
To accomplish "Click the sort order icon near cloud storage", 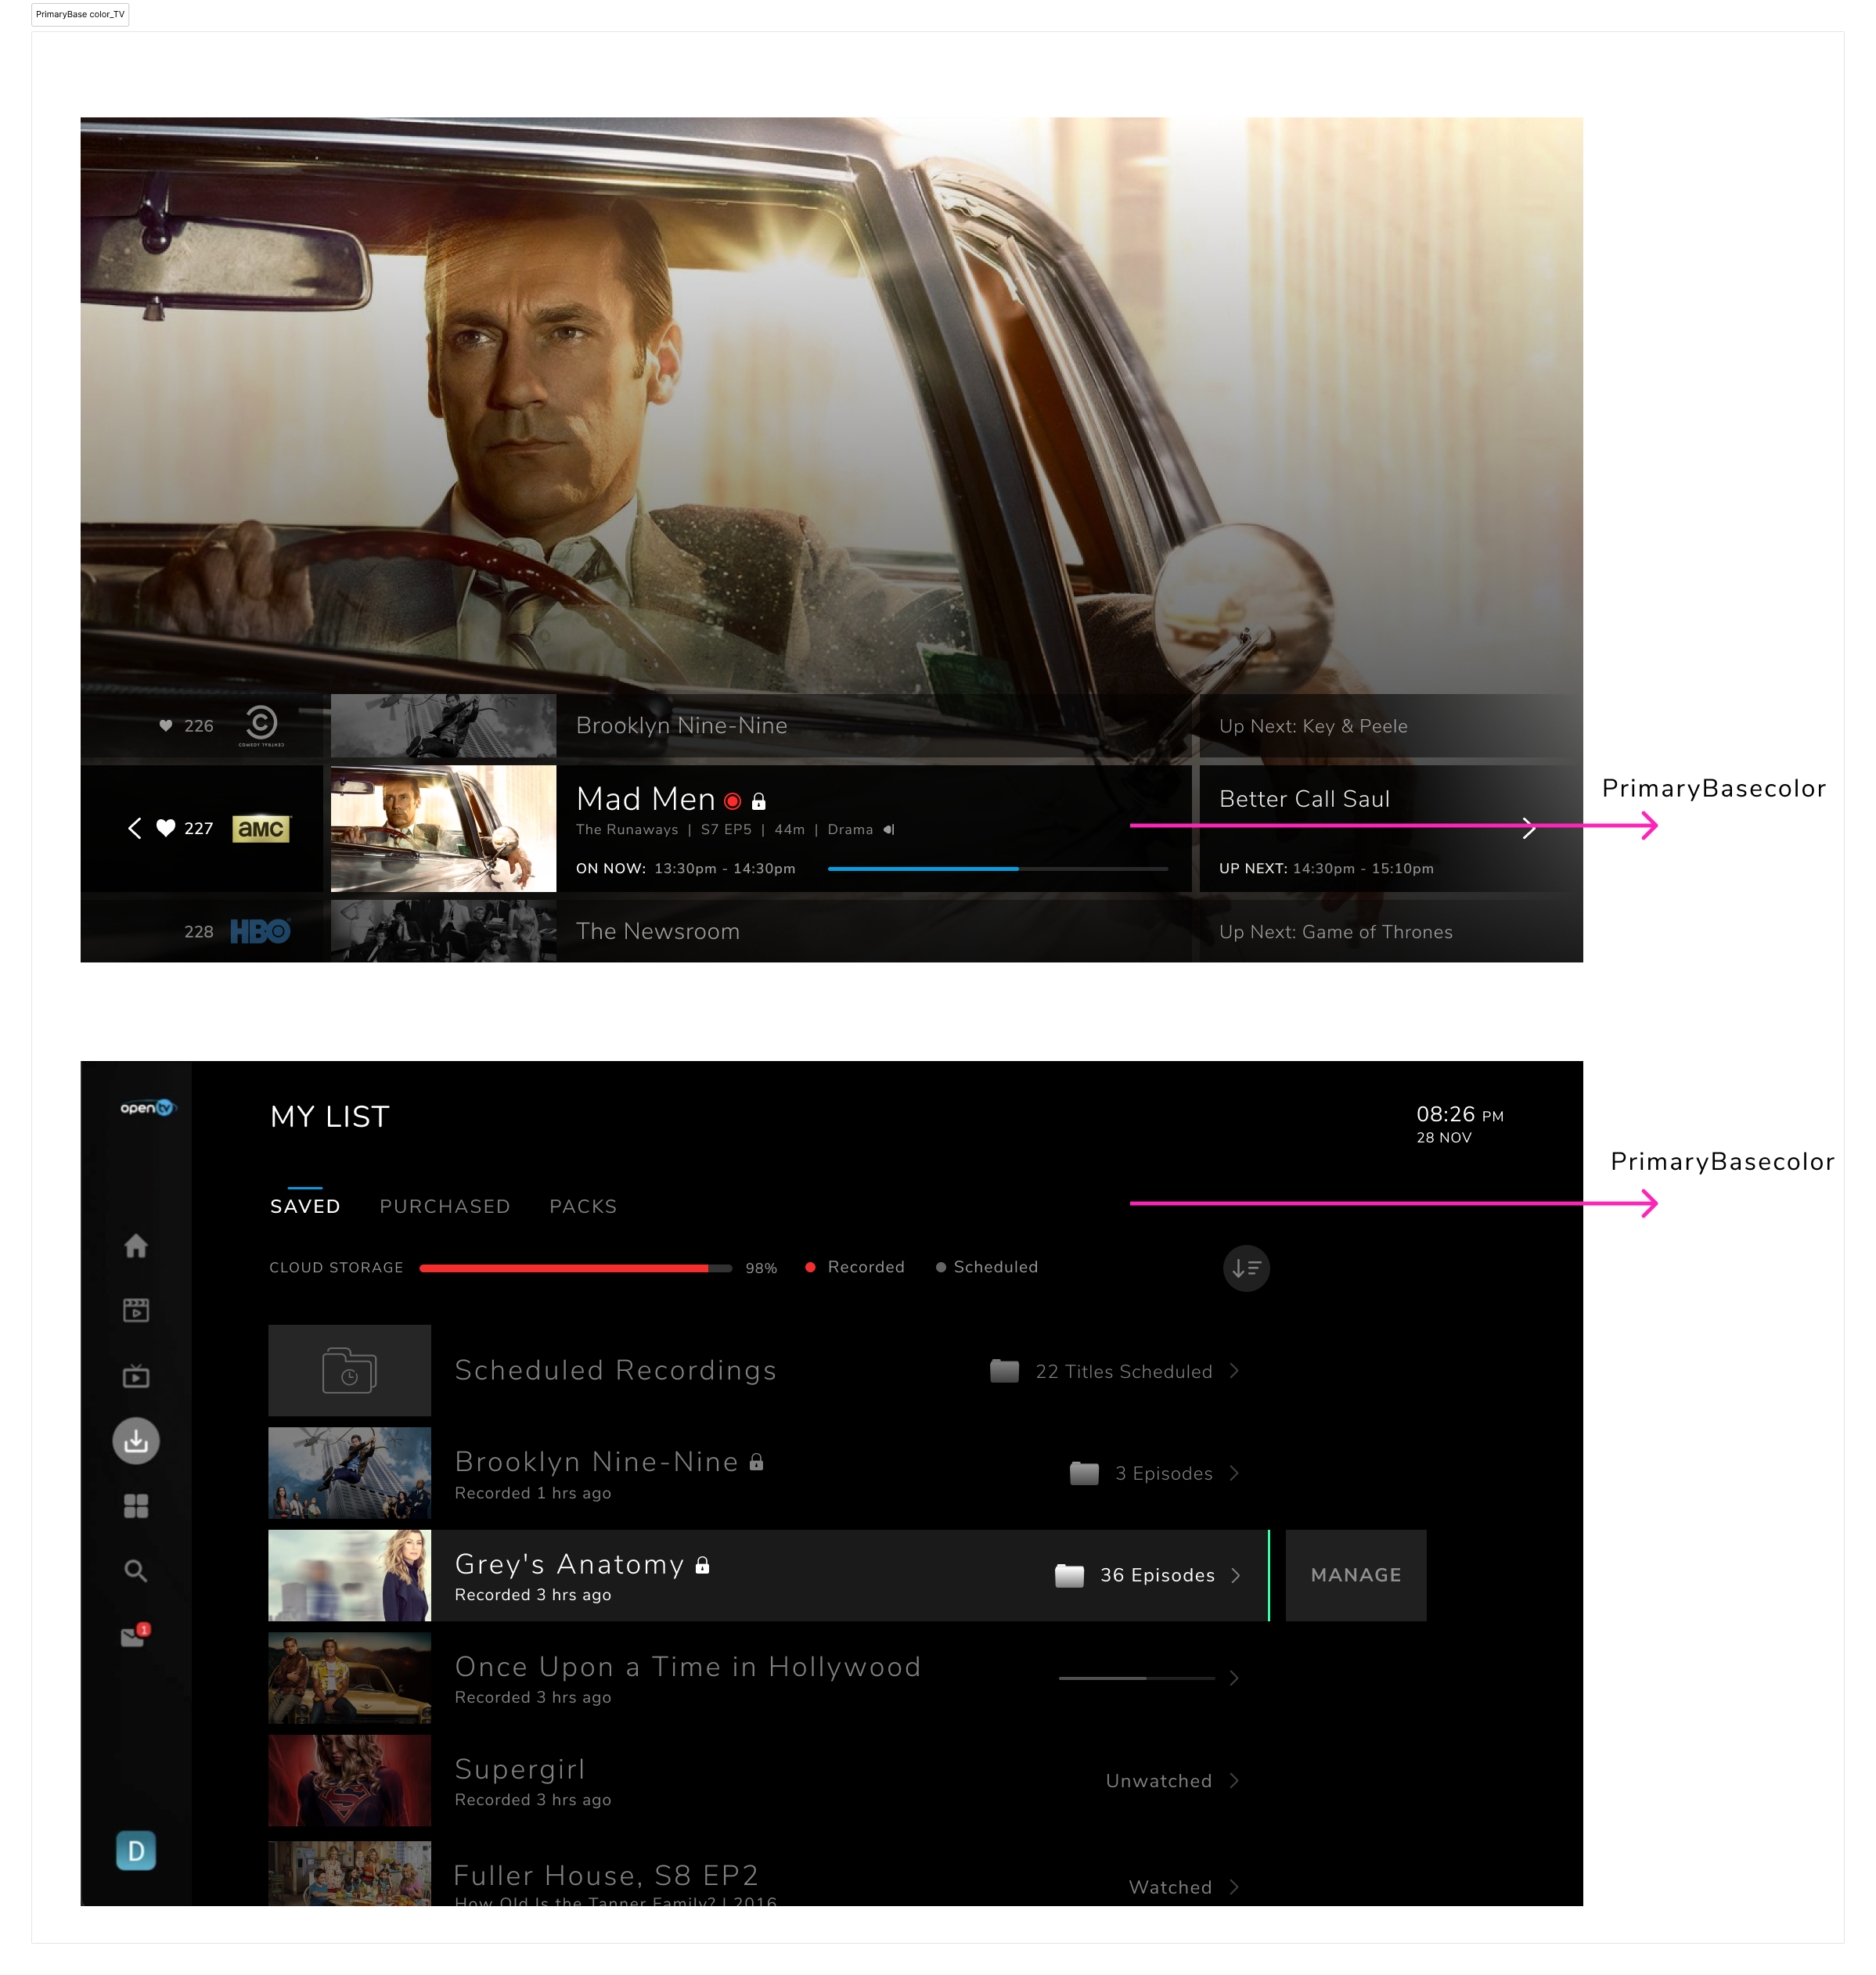I will pyautogui.click(x=1245, y=1268).
